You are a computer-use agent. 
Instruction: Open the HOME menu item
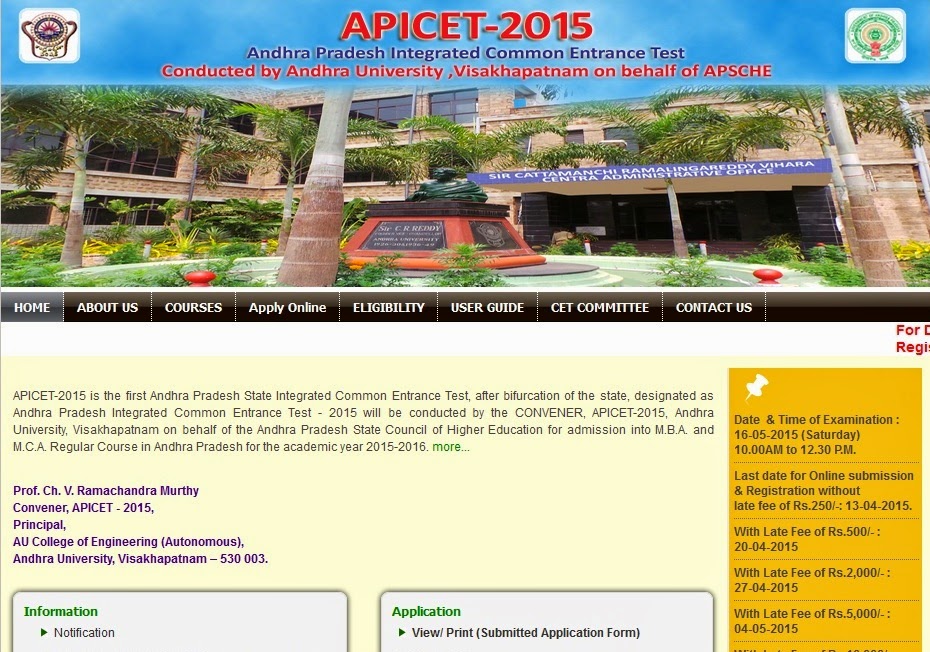32,307
